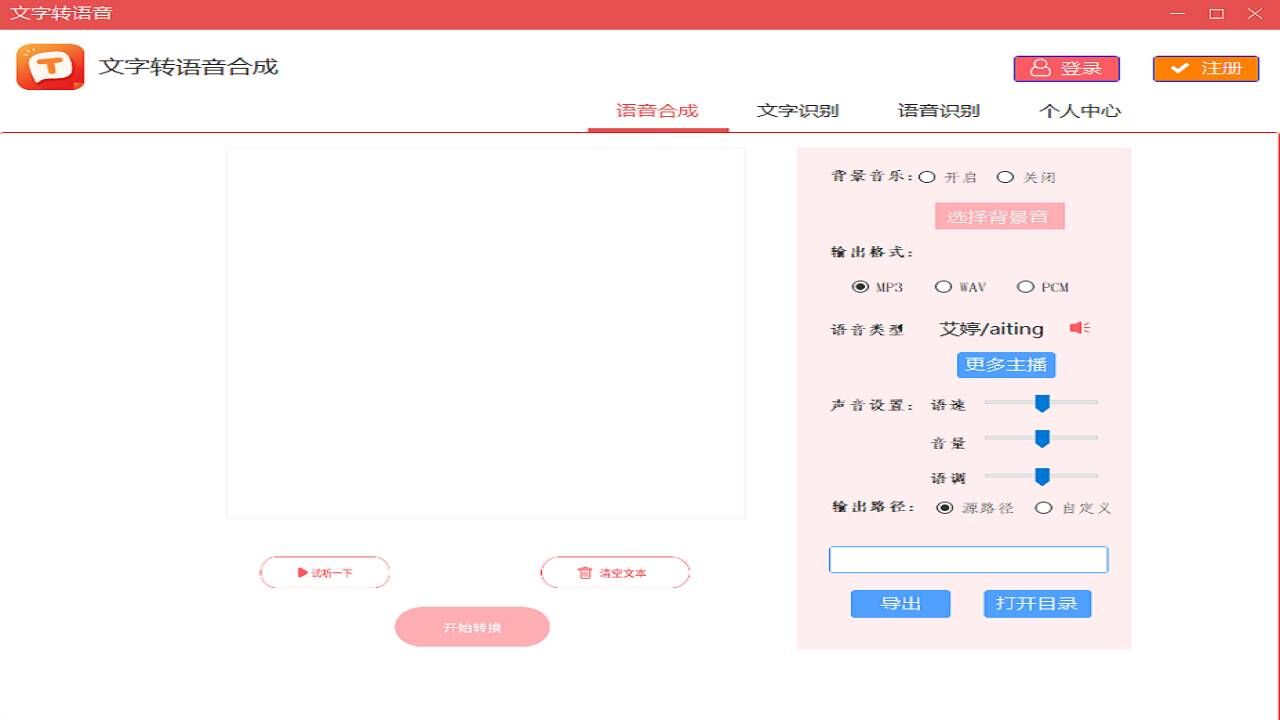1280x720 pixels.
Task: Click the trash icon on 清空文本 button
Action: pos(585,572)
